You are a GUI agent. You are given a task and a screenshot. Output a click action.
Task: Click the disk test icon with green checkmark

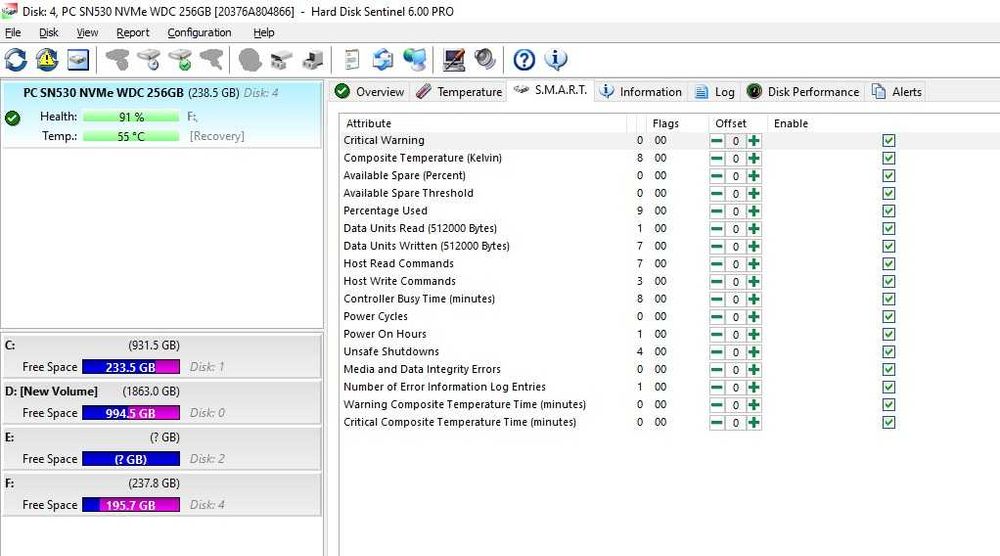180,60
